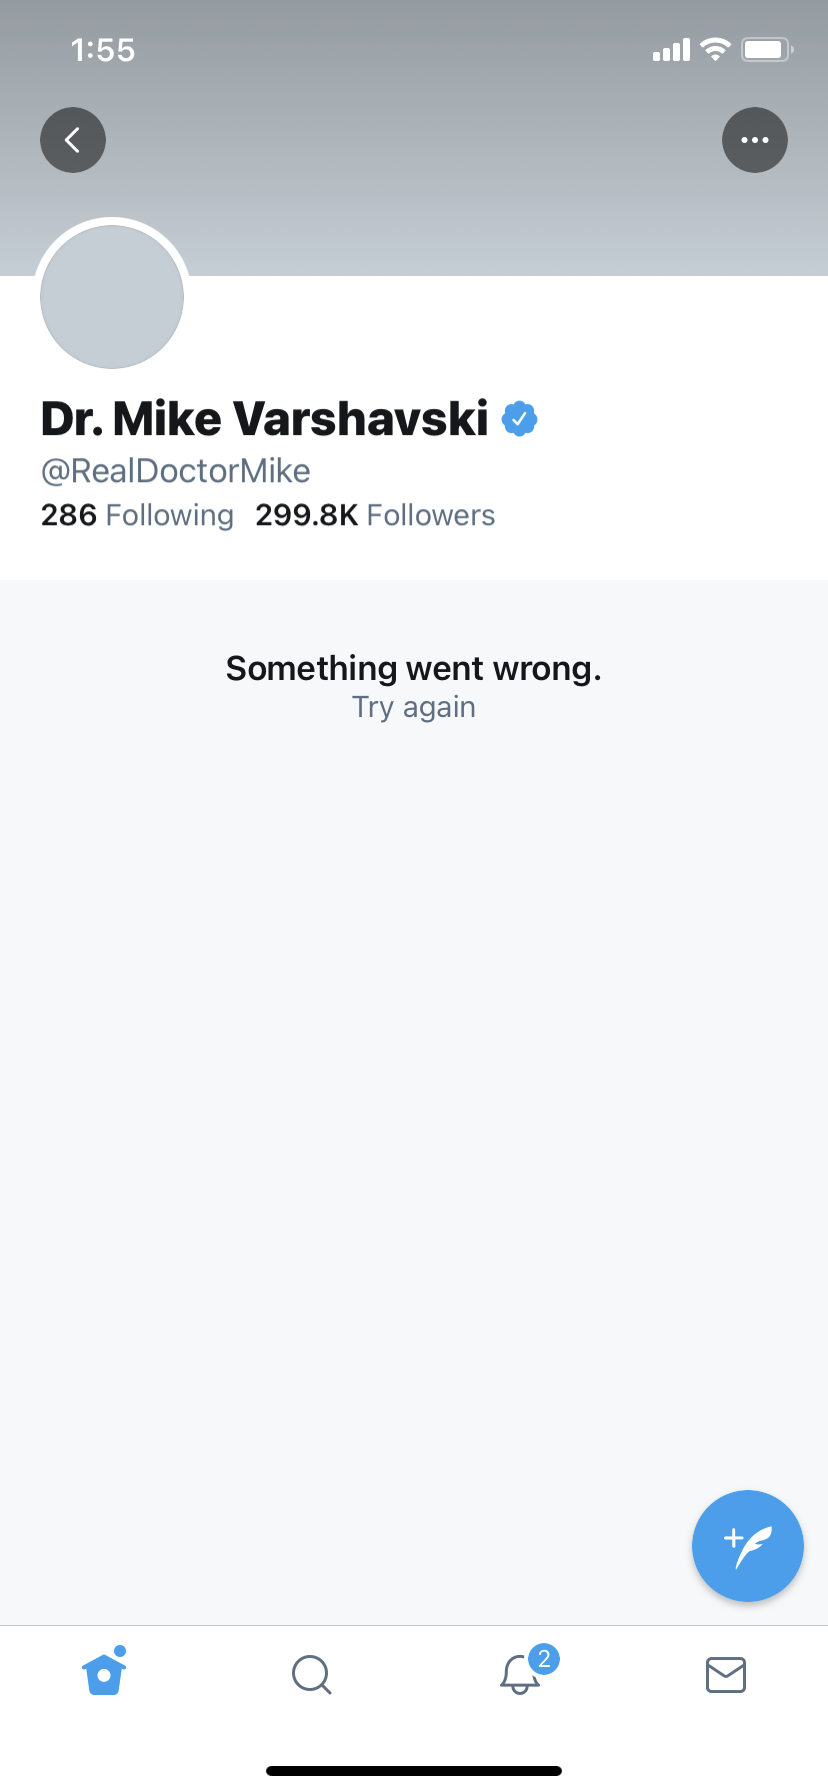Screen dimensions: 828x1792
Task: Tap the Wi-Fi status icon
Action: [715, 50]
